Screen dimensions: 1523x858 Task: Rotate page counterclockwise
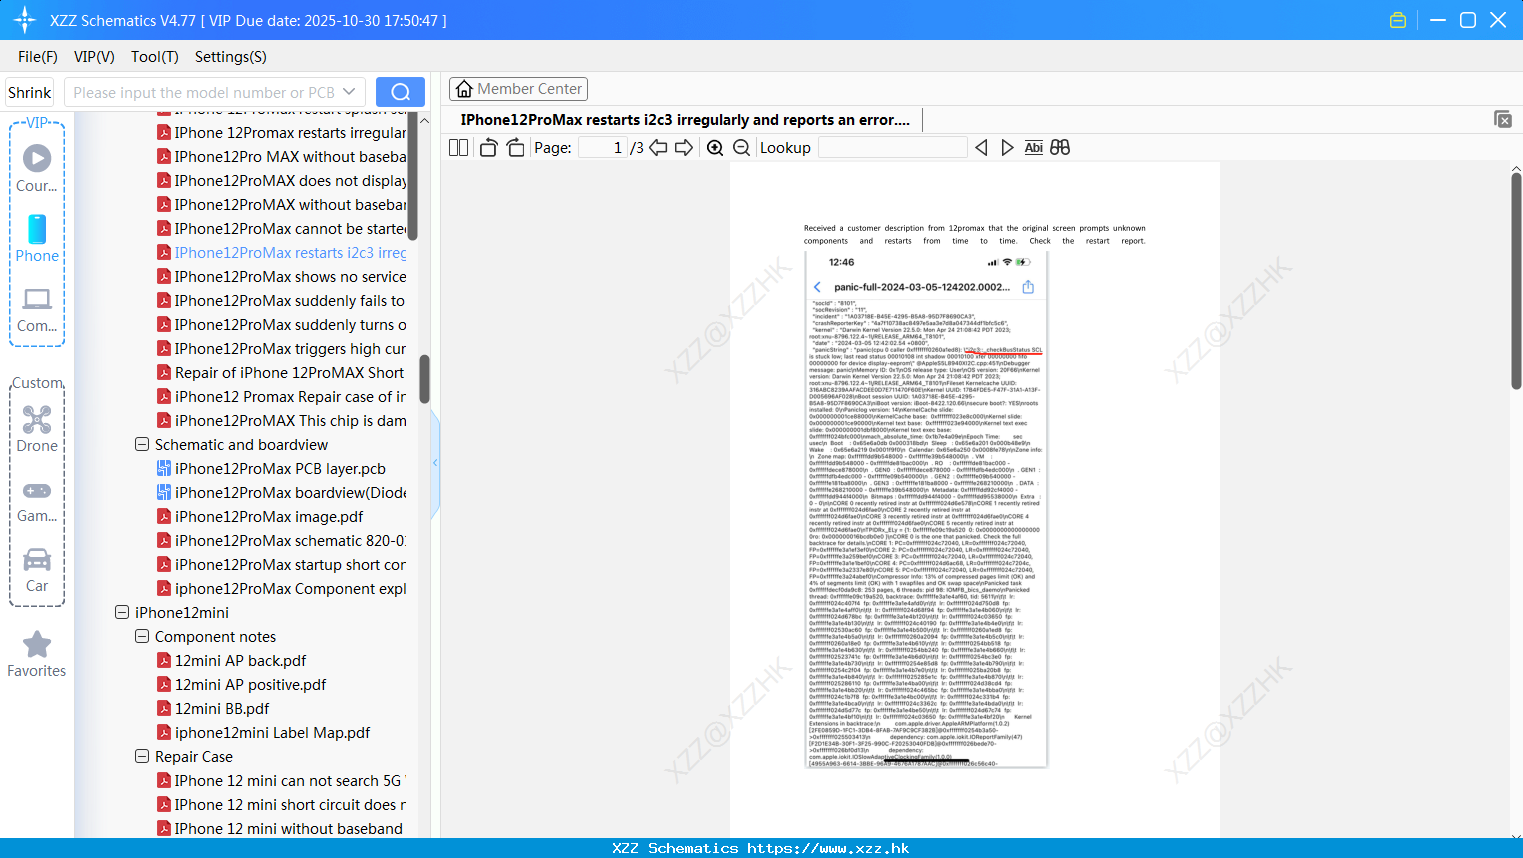click(x=489, y=148)
